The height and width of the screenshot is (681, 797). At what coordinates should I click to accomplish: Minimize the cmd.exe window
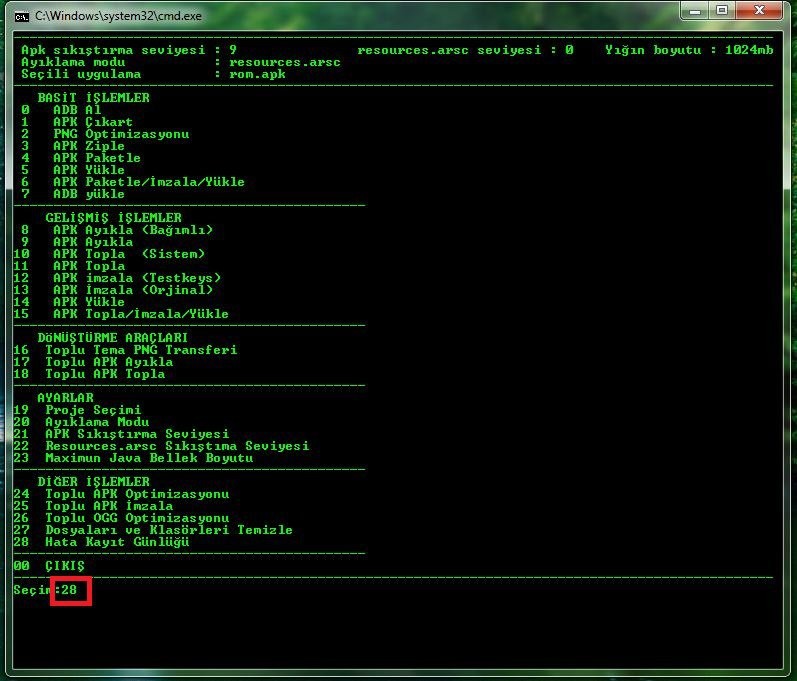click(695, 11)
